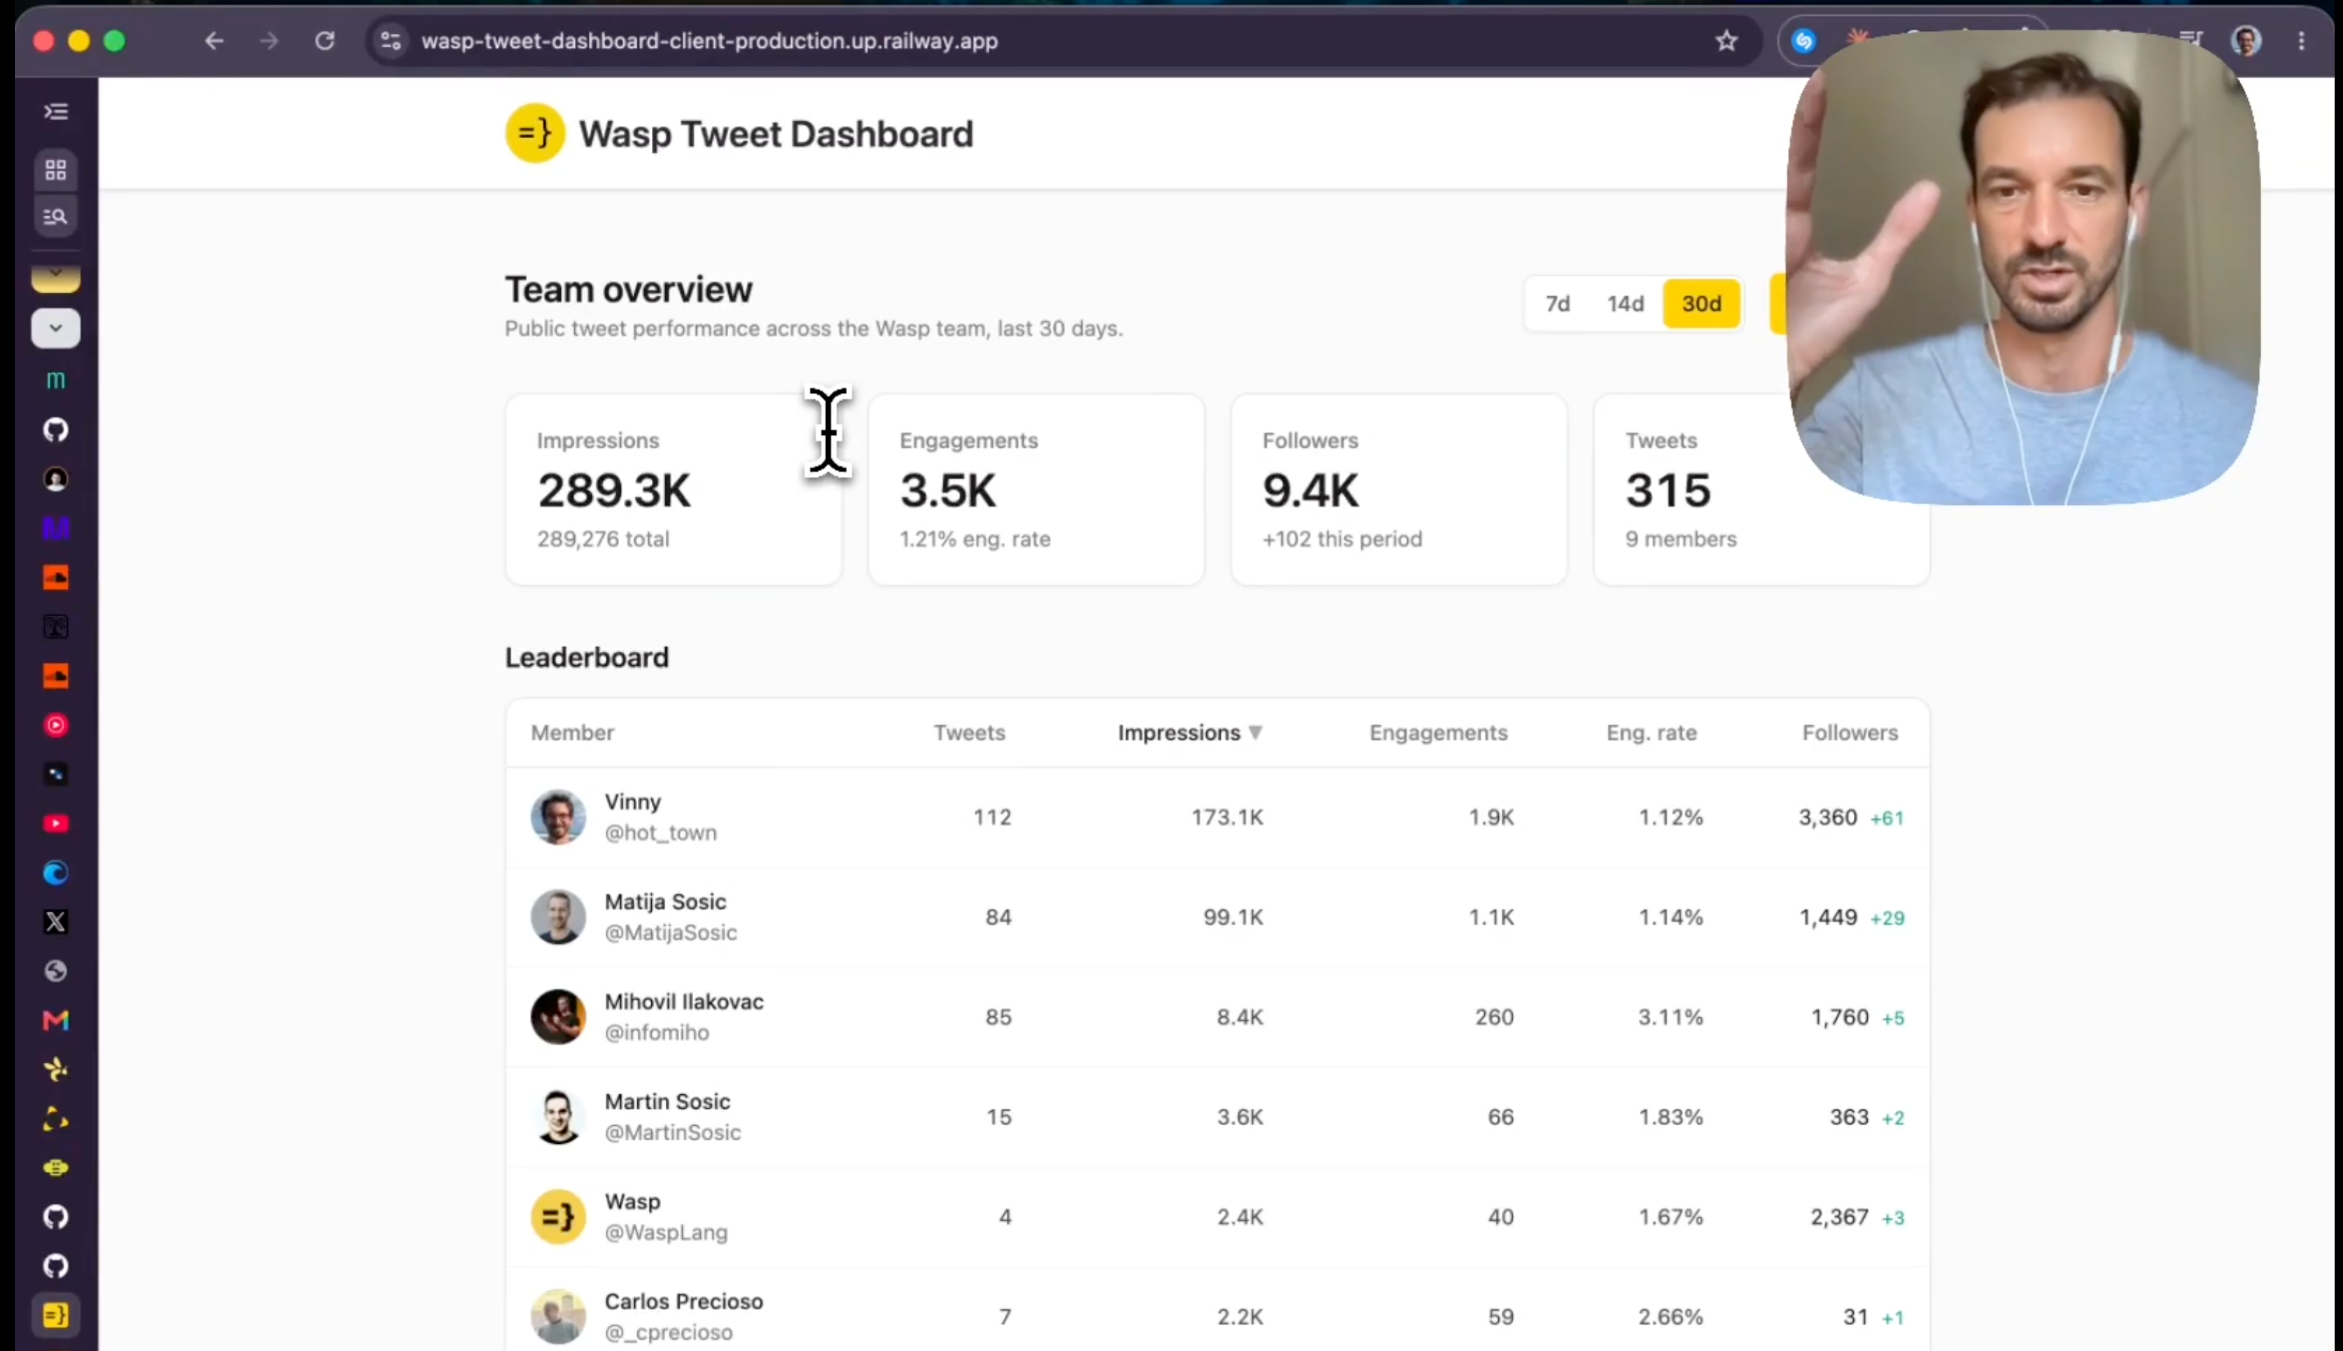Sort leaderboard by Member column
This screenshot has width=2343, height=1351.
pyautogui.click(x=572, y=733)
